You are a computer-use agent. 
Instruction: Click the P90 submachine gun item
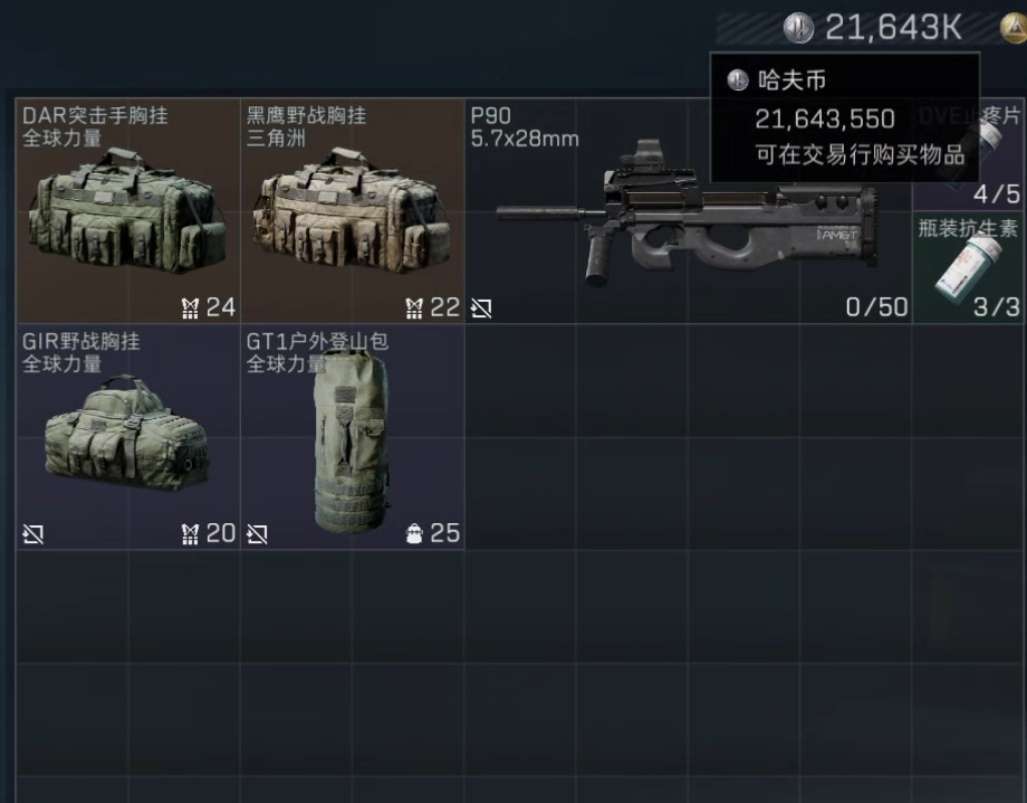(688, 211)
